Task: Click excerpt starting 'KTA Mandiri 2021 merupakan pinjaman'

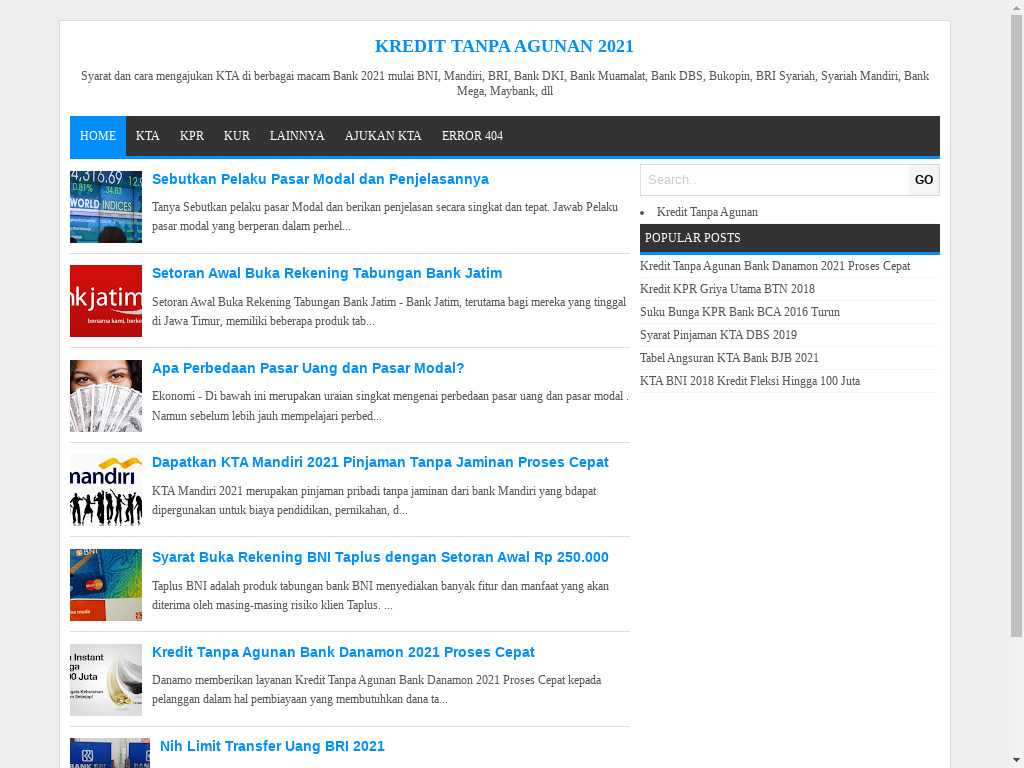Action: [374, 500]
